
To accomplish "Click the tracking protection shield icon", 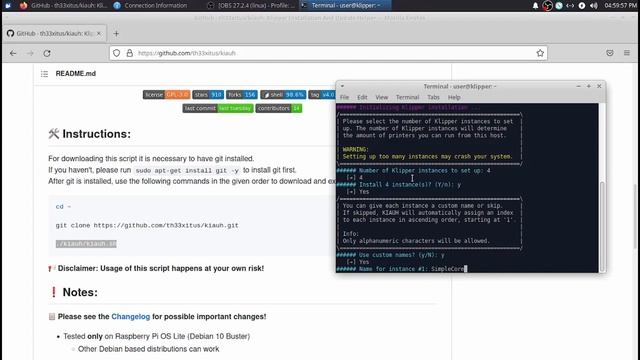I will pos(117,53).
